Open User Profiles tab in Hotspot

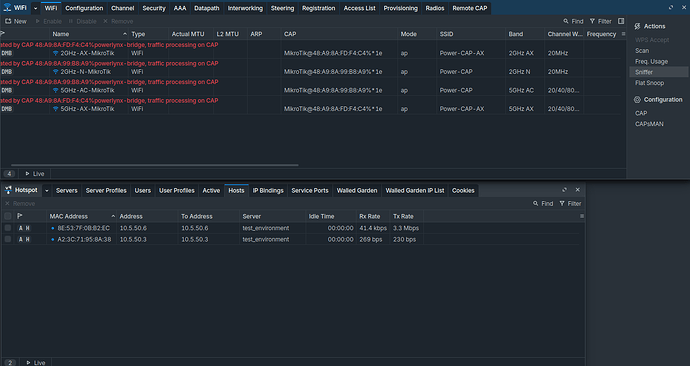(176, 190)
